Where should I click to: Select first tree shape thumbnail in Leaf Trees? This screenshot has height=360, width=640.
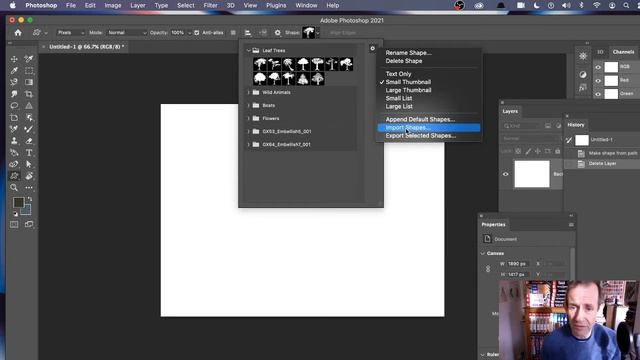[260, 64]
